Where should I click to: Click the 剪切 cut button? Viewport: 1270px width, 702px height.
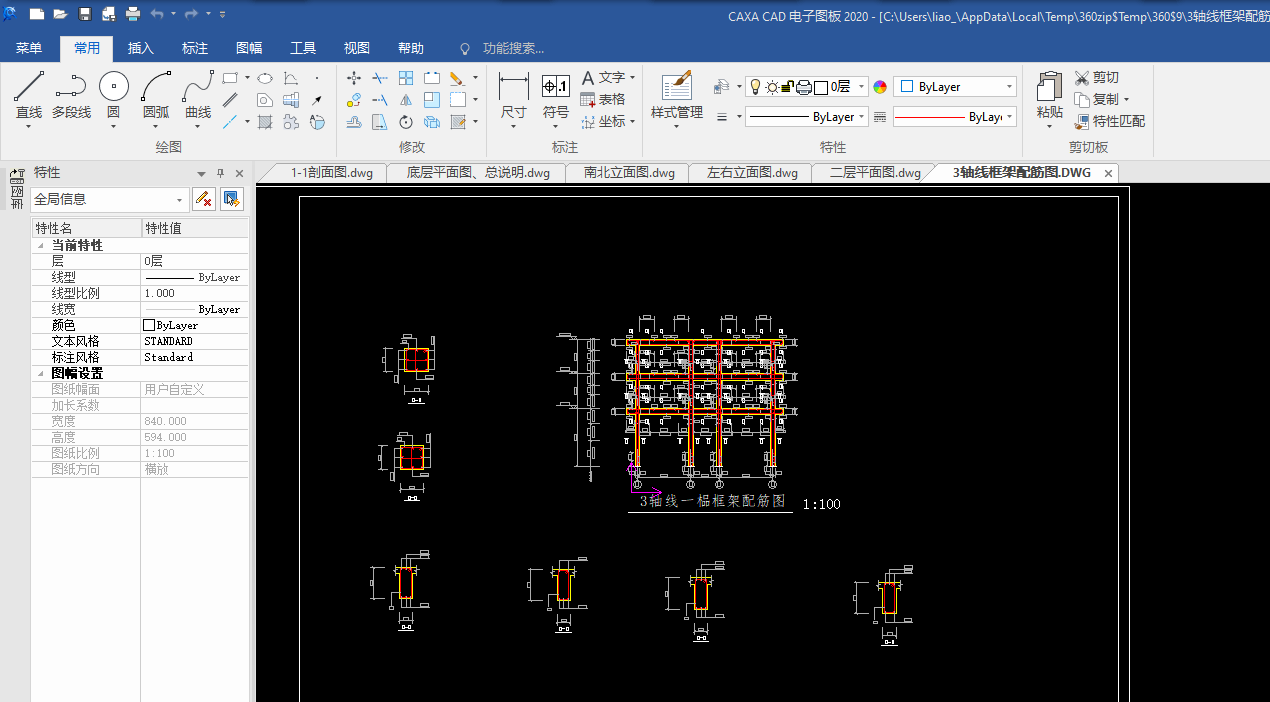pos(1097,77)
